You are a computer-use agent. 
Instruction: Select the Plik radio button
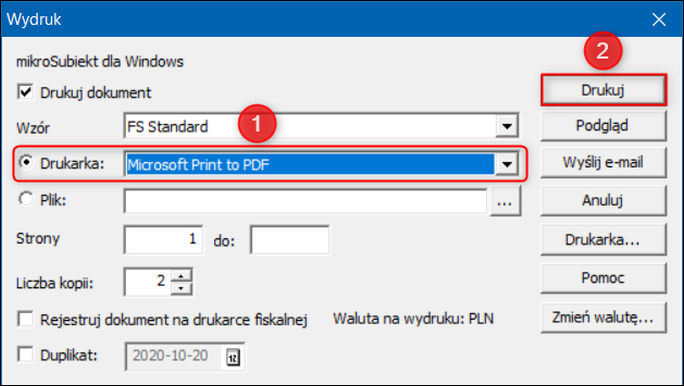(26, 199)
